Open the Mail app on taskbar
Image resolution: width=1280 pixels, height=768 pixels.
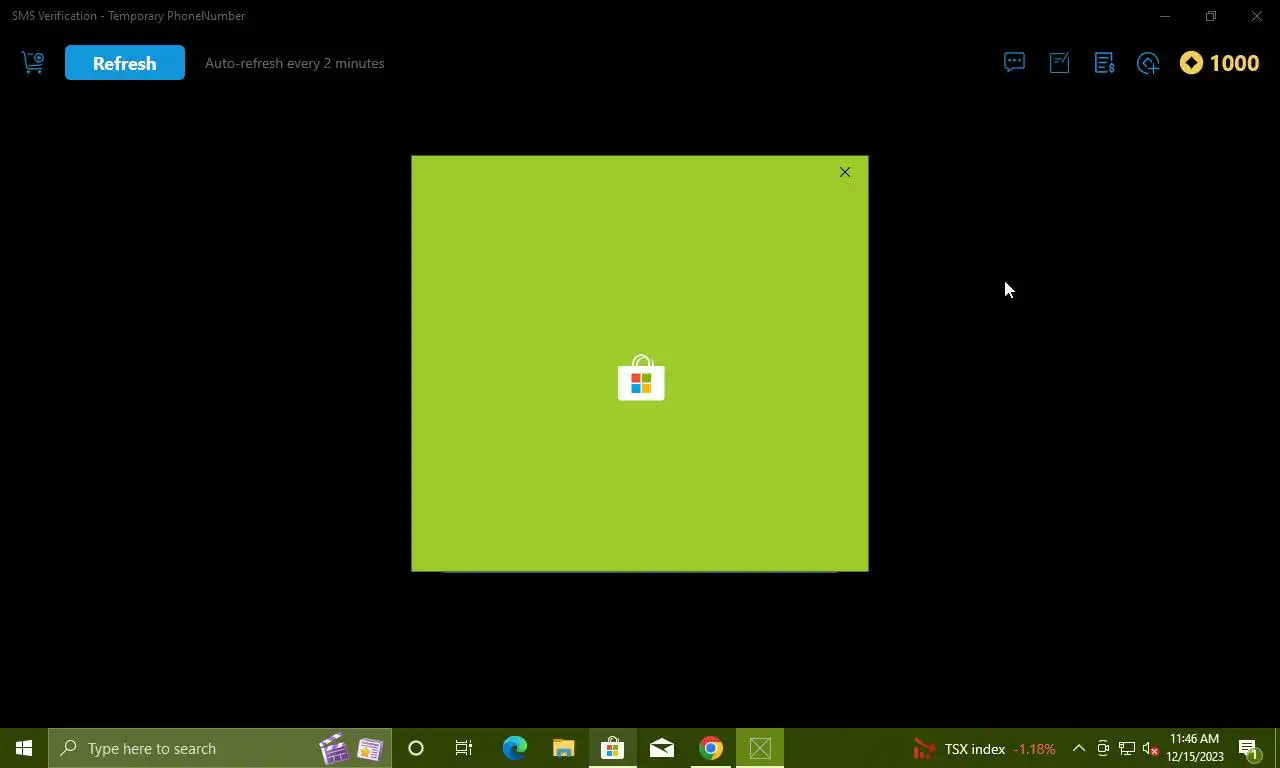click(661, 748)
